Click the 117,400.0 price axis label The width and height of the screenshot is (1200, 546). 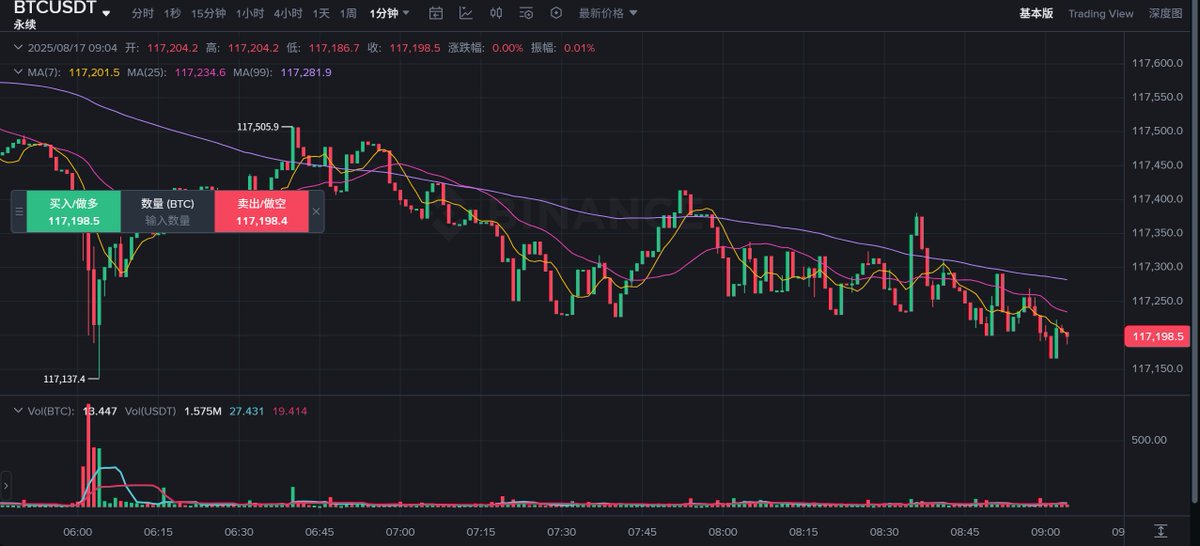pos(1157,199)
